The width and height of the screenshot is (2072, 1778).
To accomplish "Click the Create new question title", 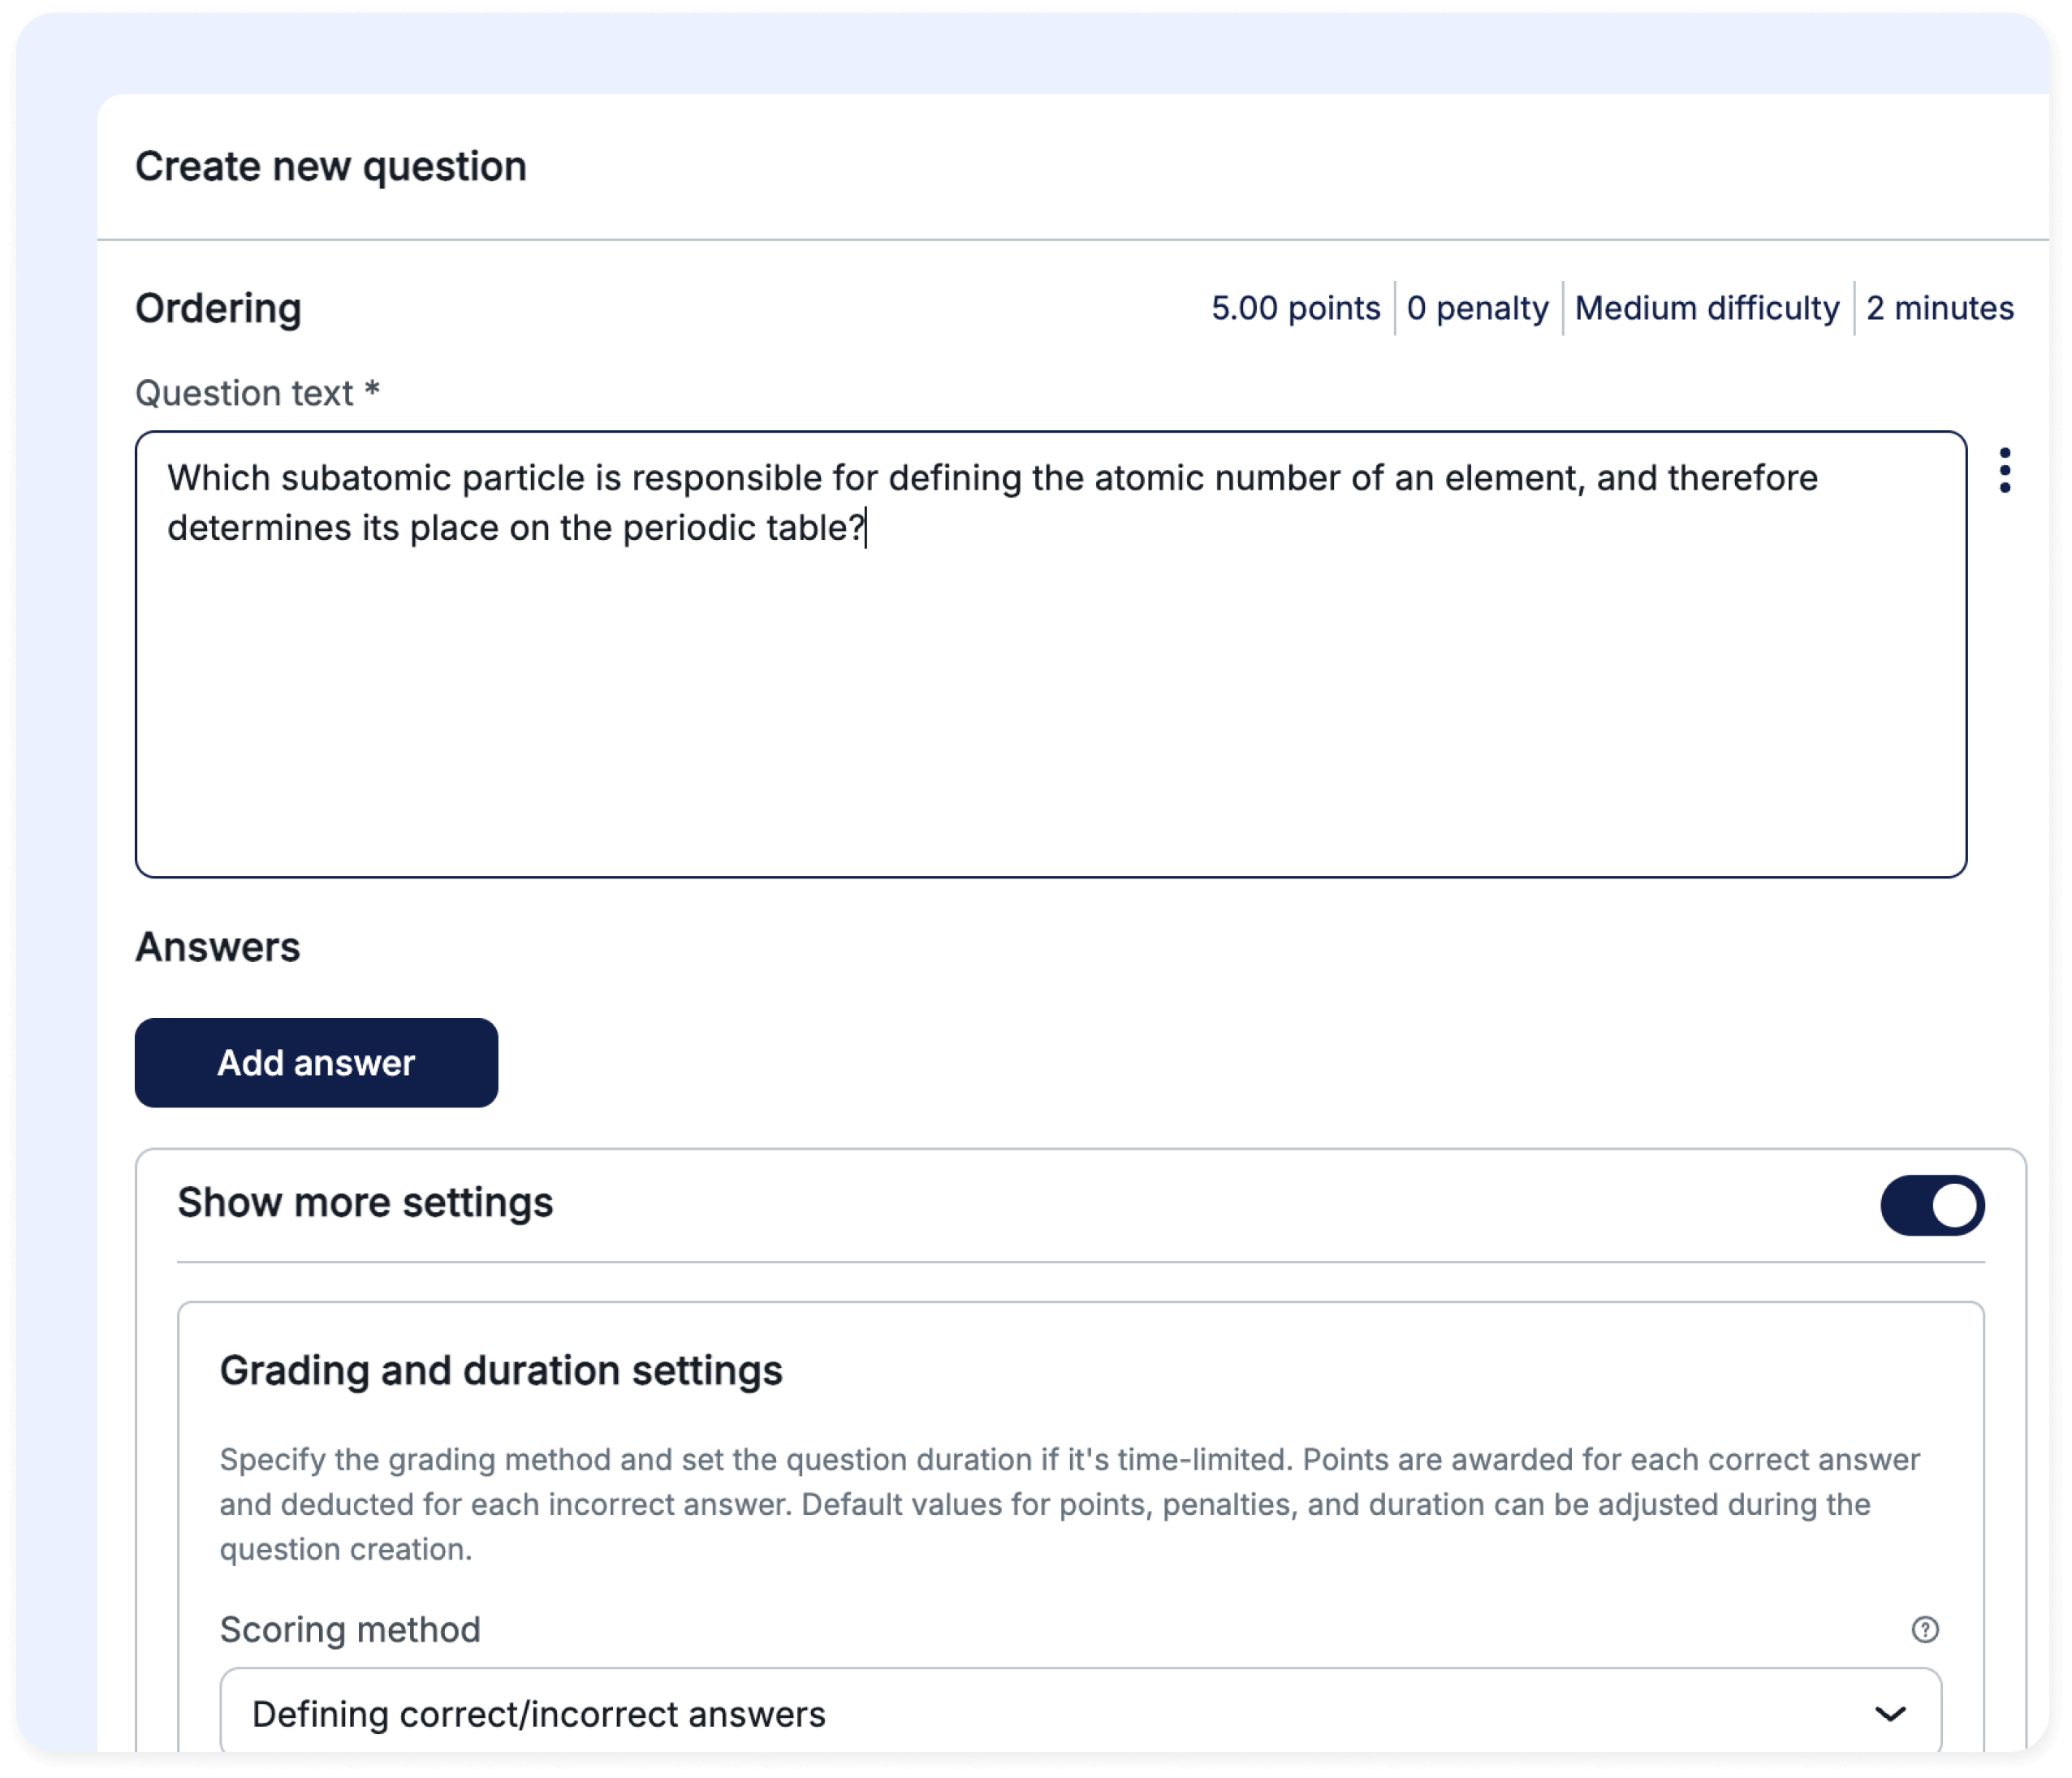I will (331, 167).
